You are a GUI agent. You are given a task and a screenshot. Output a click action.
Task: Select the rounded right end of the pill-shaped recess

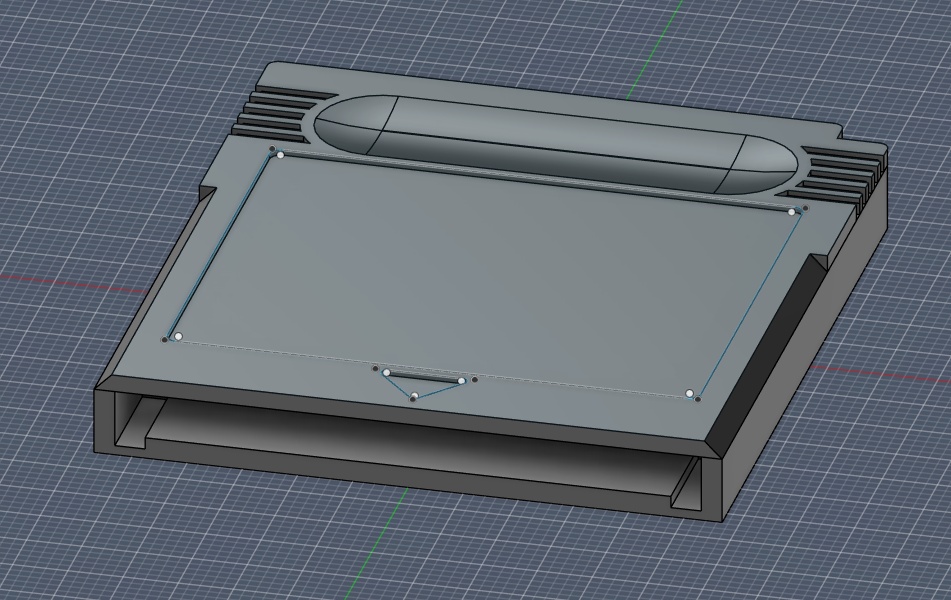758,165
